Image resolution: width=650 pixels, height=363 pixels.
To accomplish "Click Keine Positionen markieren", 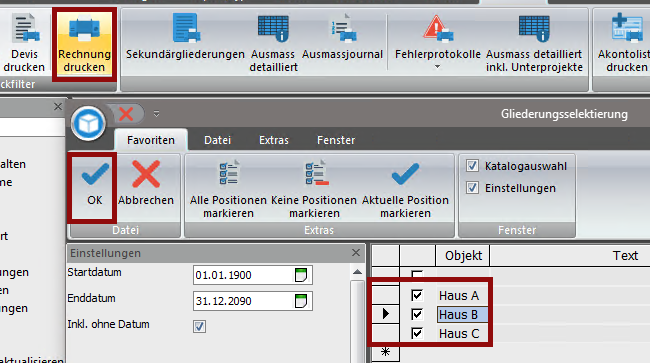I will 314,189.
